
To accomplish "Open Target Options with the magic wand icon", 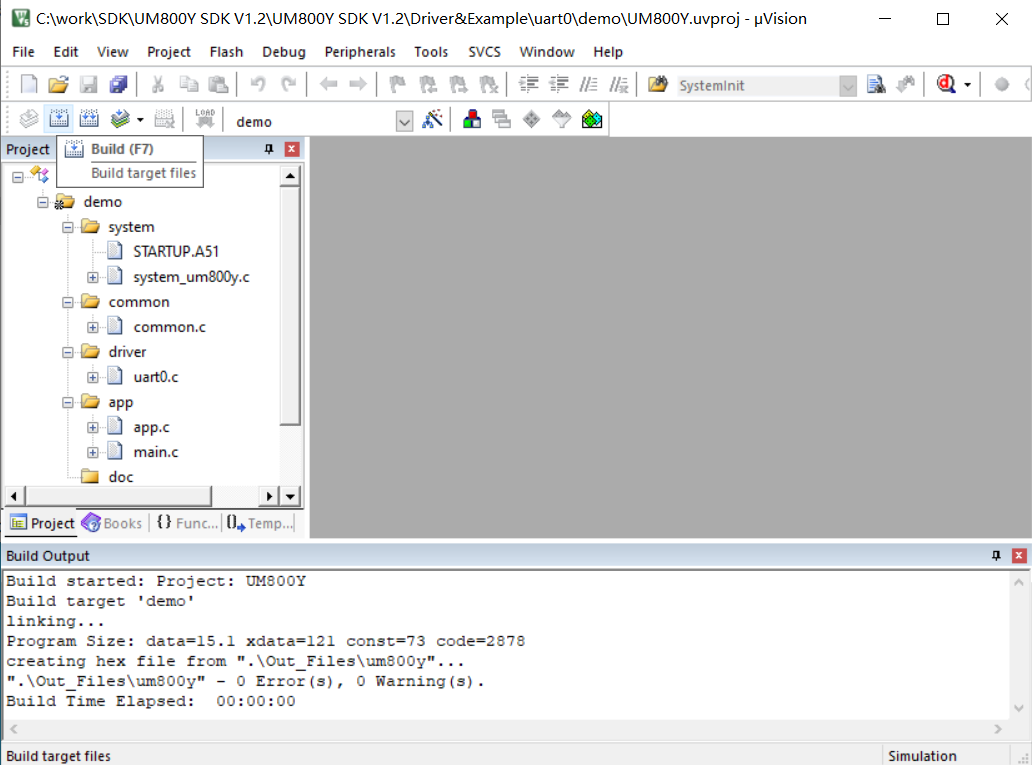I will (432, 120).
